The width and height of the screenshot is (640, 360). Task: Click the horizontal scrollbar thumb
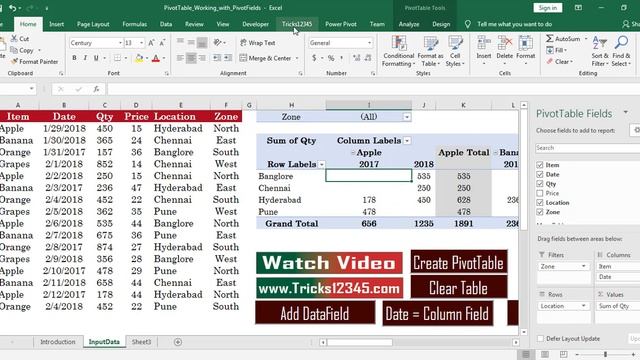[359, 342]
